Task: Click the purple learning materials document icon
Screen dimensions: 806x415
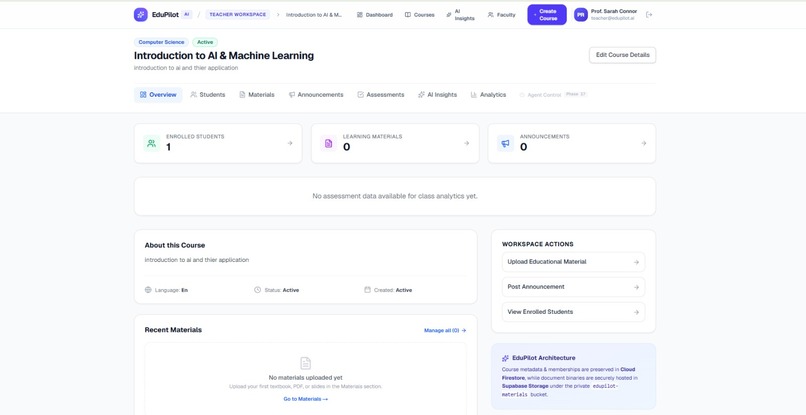Action: pyautogui.click(x=328, y=143)
